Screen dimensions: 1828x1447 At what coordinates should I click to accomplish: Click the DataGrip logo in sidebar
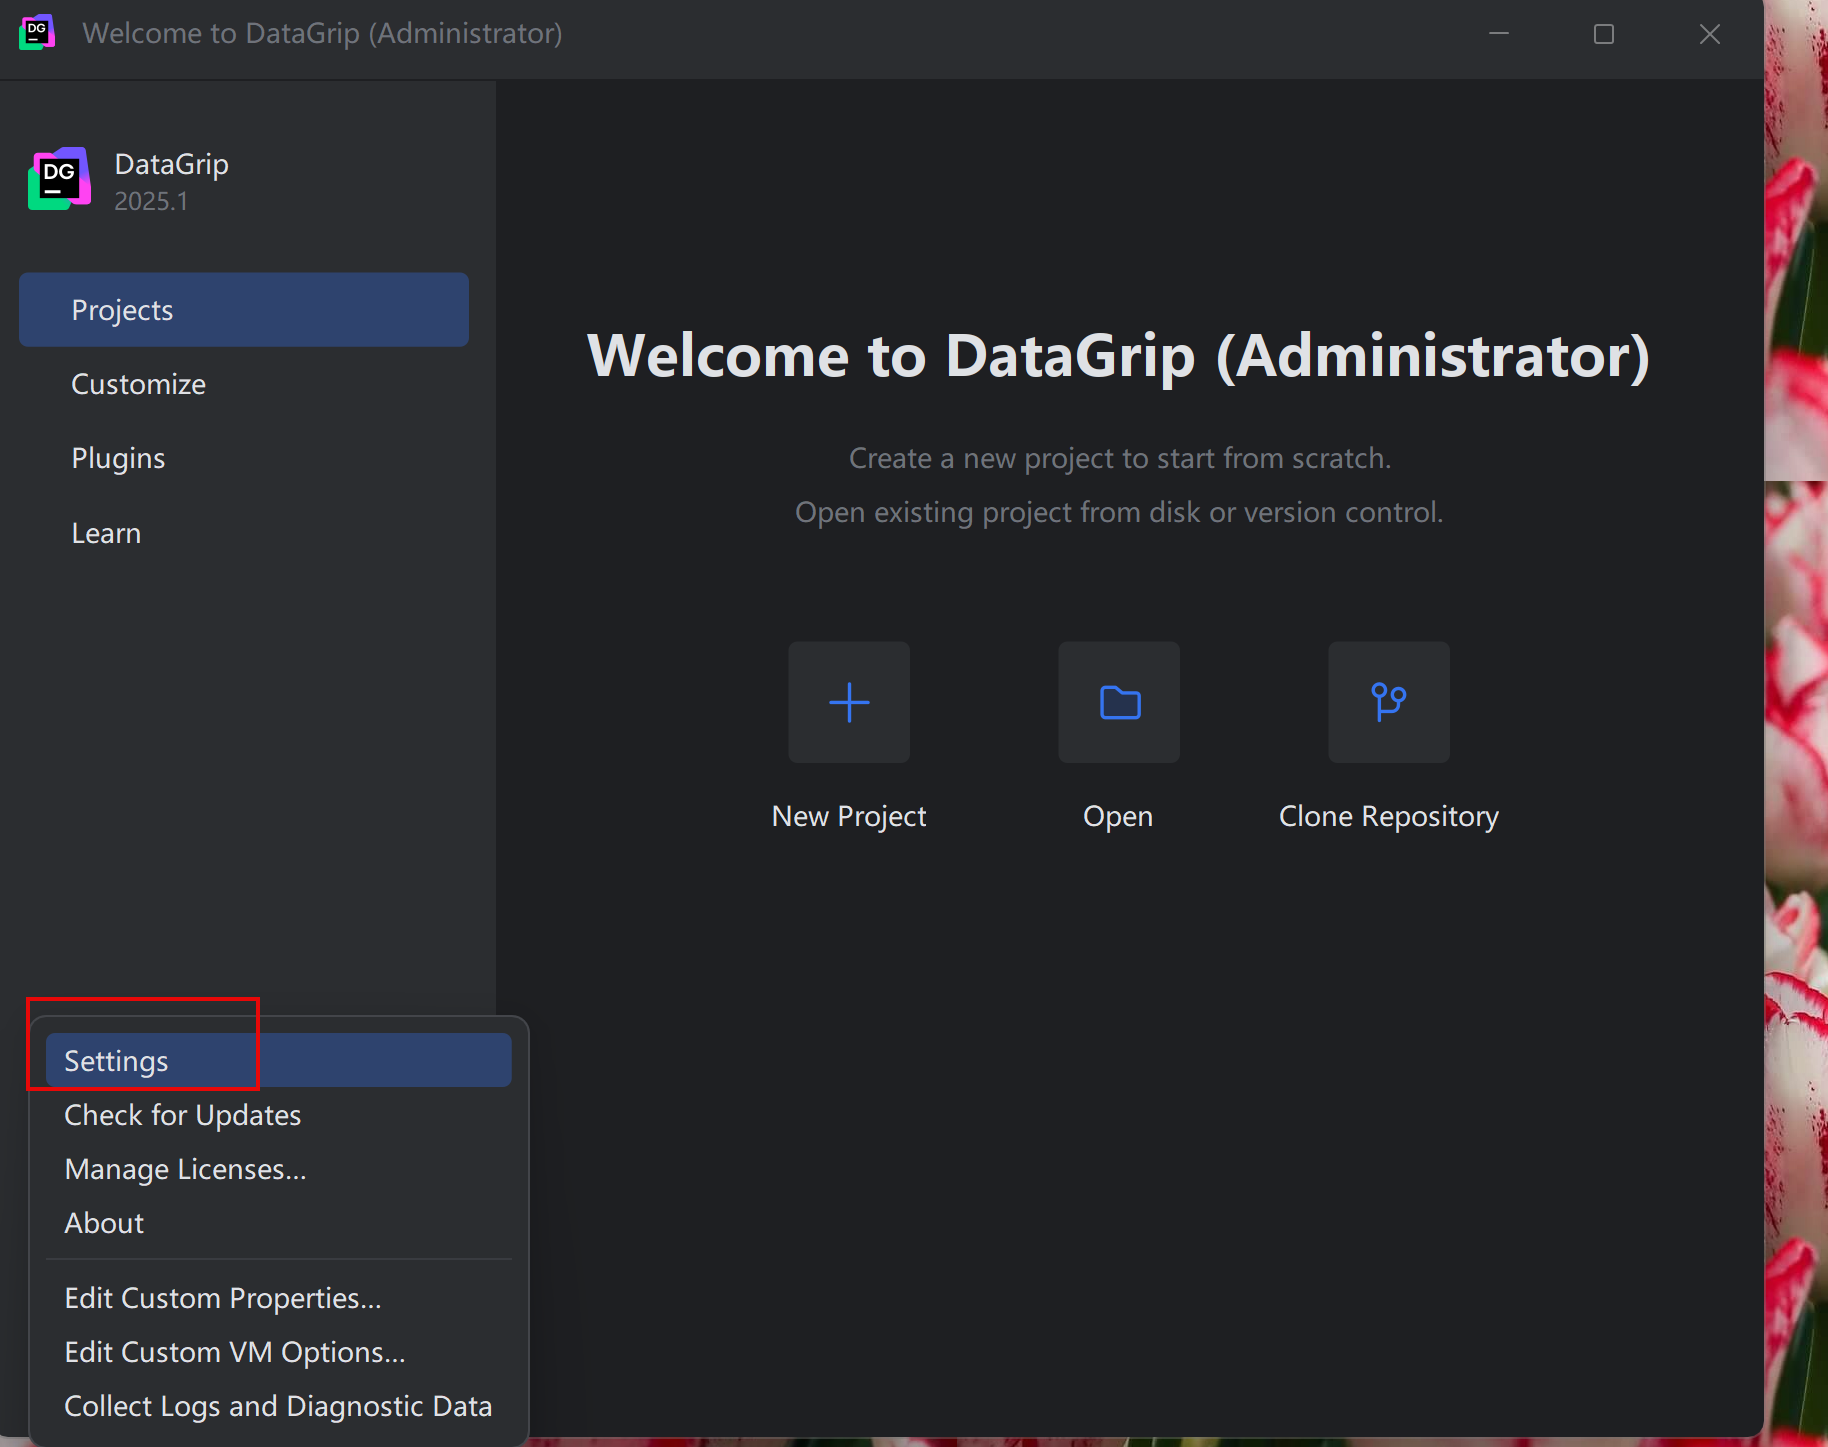(59, 180)
